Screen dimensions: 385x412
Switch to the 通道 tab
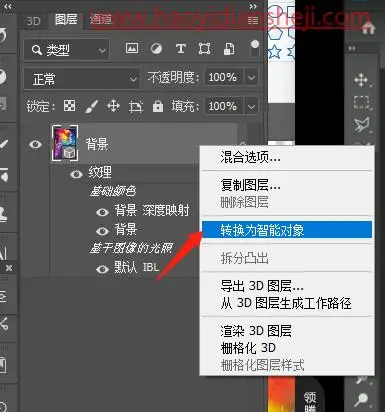pos(101,20)
